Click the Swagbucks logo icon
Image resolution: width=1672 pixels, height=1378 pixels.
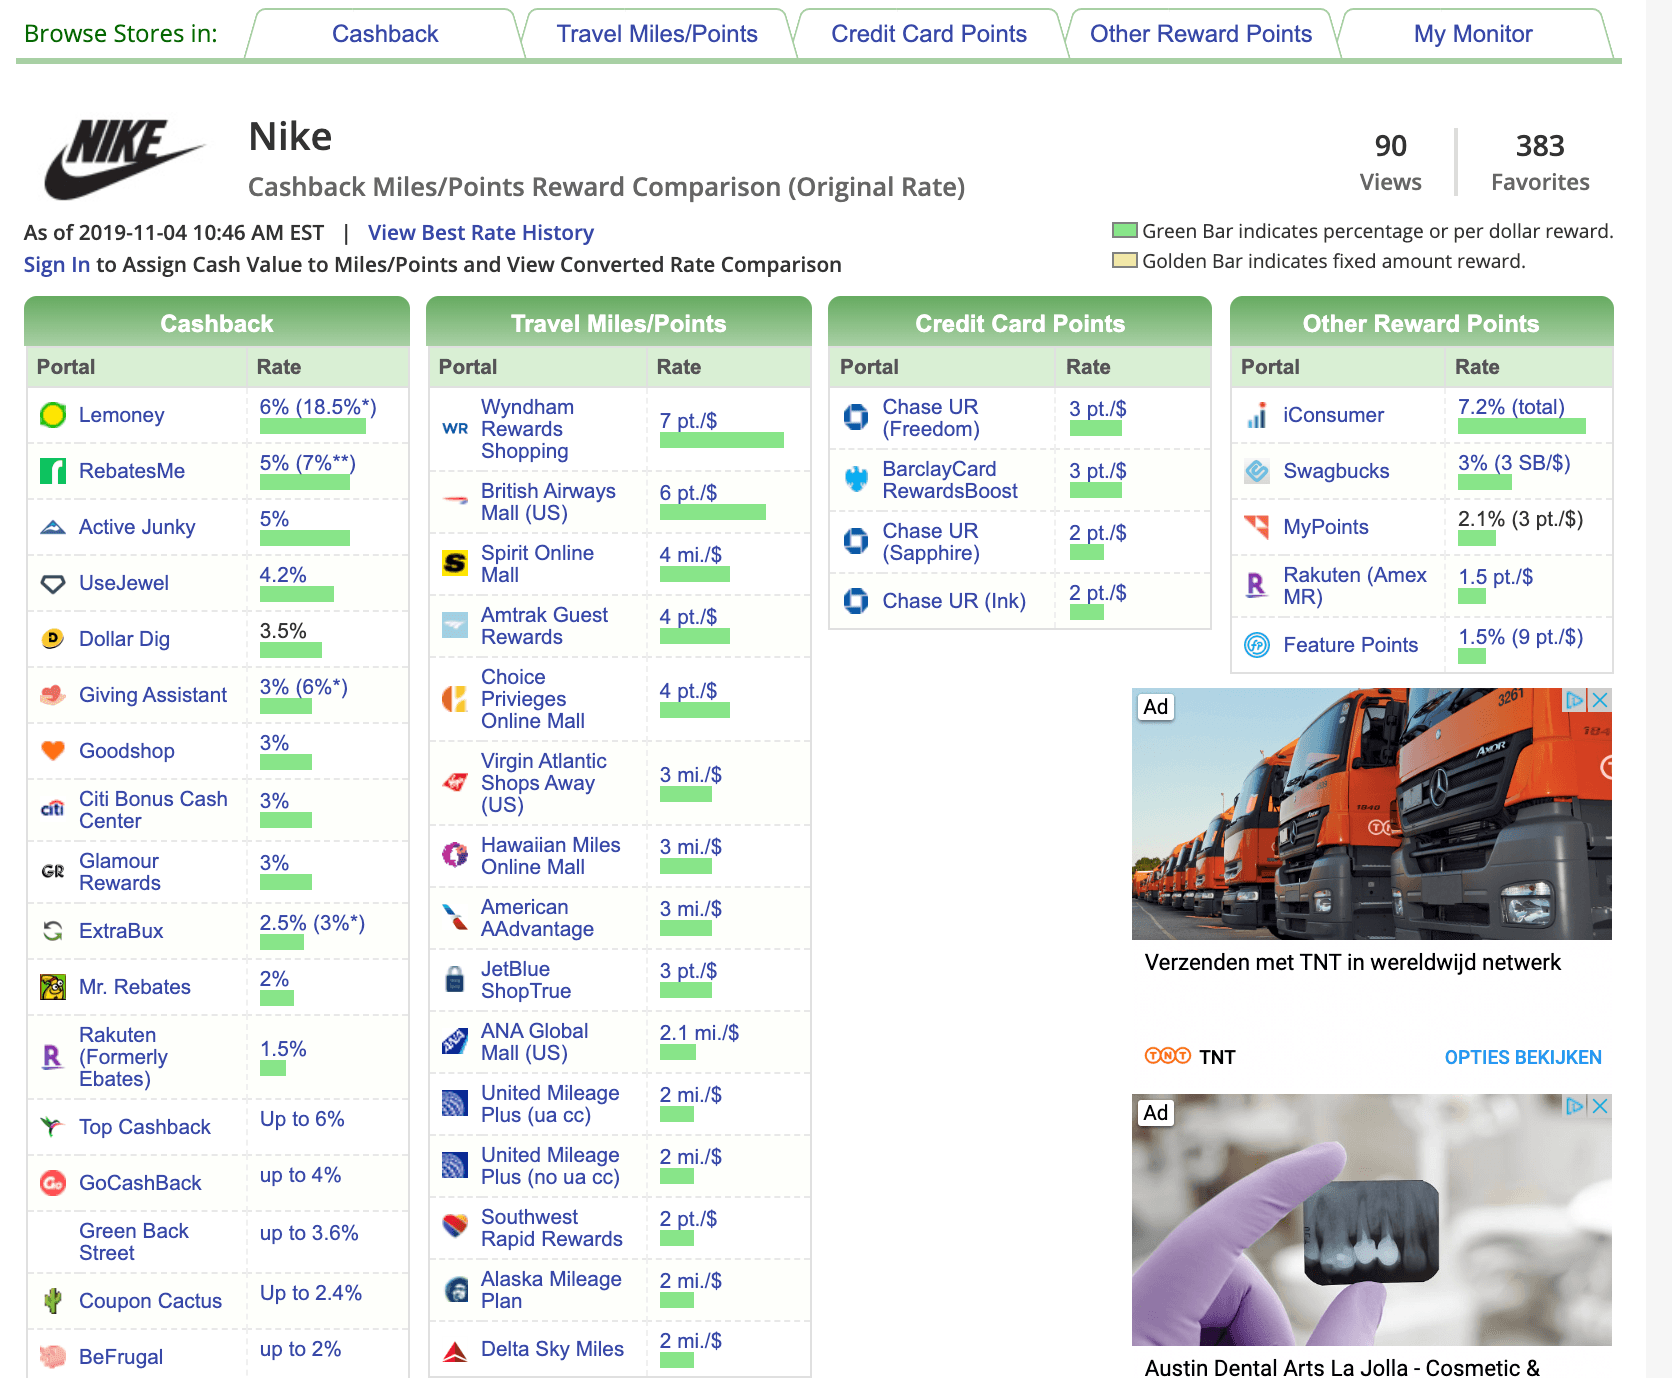point(1257,471)
